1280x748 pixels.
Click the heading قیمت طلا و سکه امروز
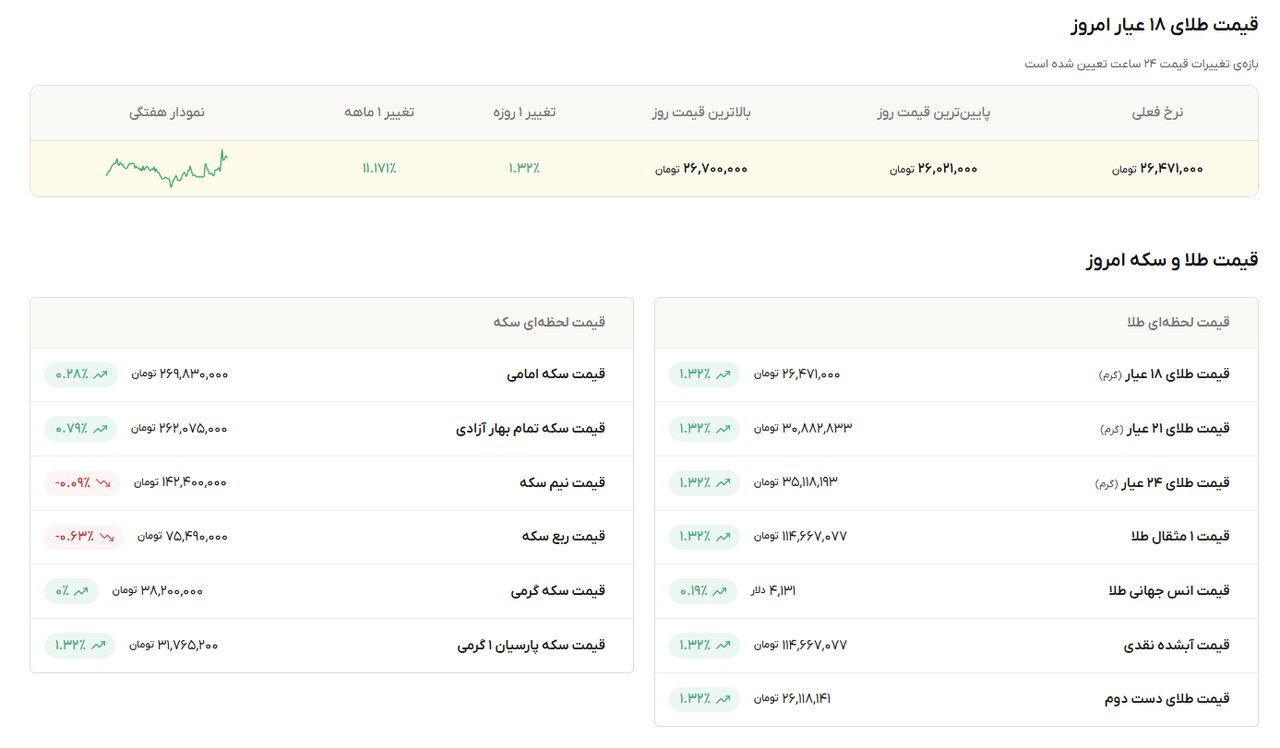coord(1172,260)
